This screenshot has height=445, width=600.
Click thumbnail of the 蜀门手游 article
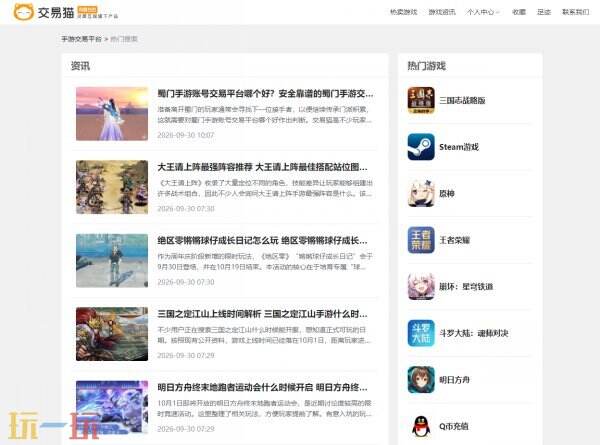(x=112, y=114)
